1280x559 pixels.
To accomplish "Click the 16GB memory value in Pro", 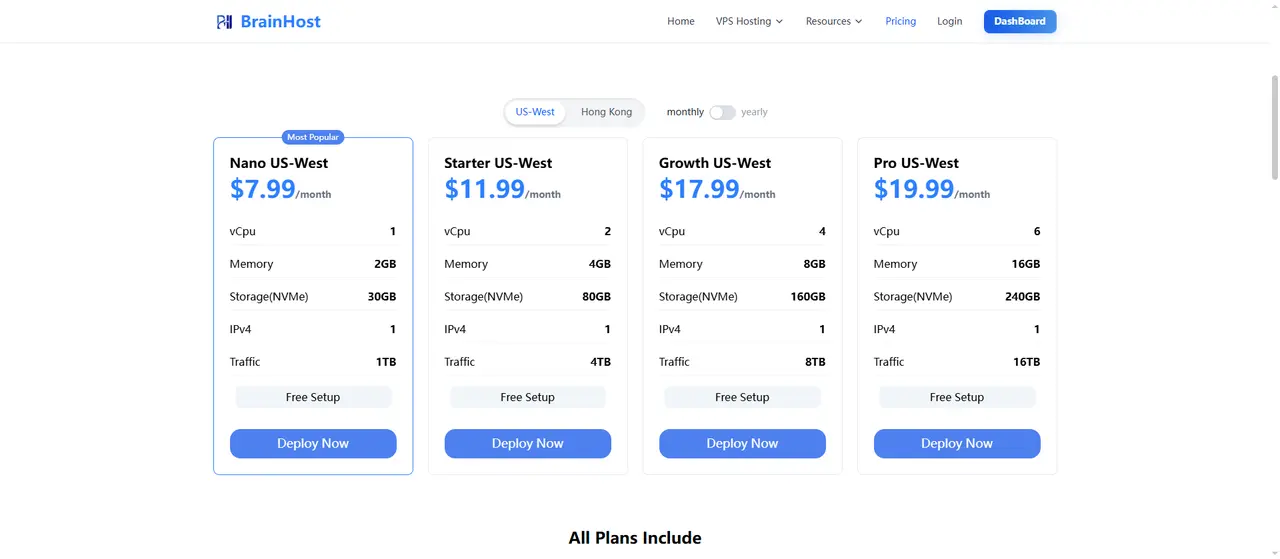I will click(x=1026, y=264).
